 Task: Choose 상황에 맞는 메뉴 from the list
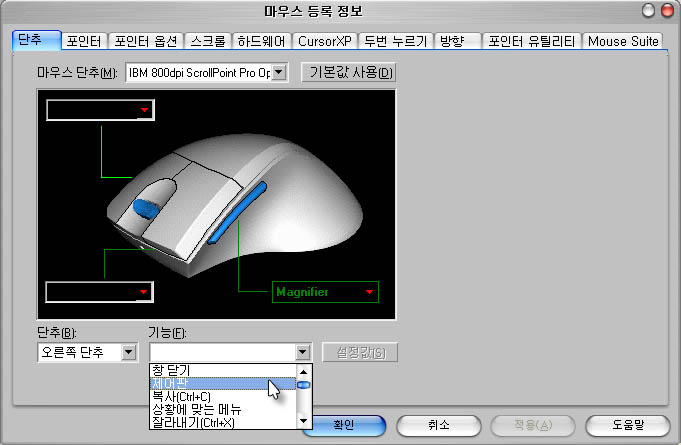coord(223,409)
